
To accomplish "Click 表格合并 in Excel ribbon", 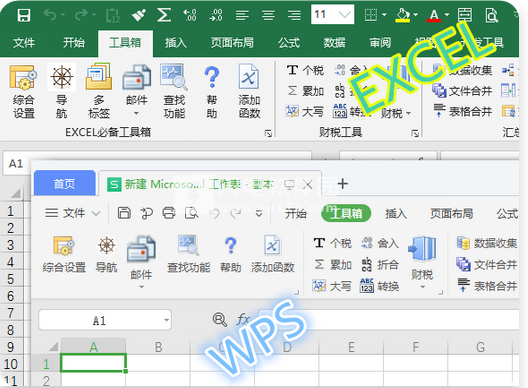I will [462, 111].
